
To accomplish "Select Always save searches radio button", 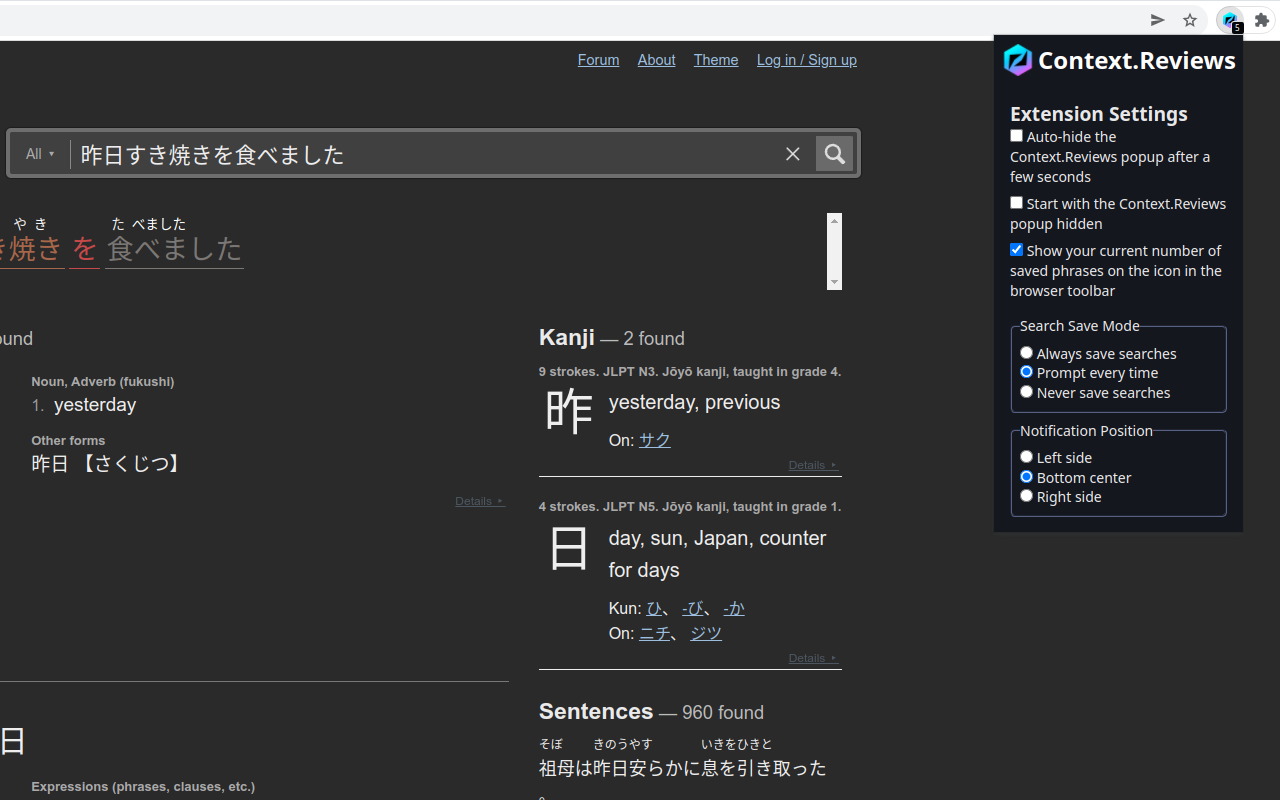I will tap(1026, 353).
